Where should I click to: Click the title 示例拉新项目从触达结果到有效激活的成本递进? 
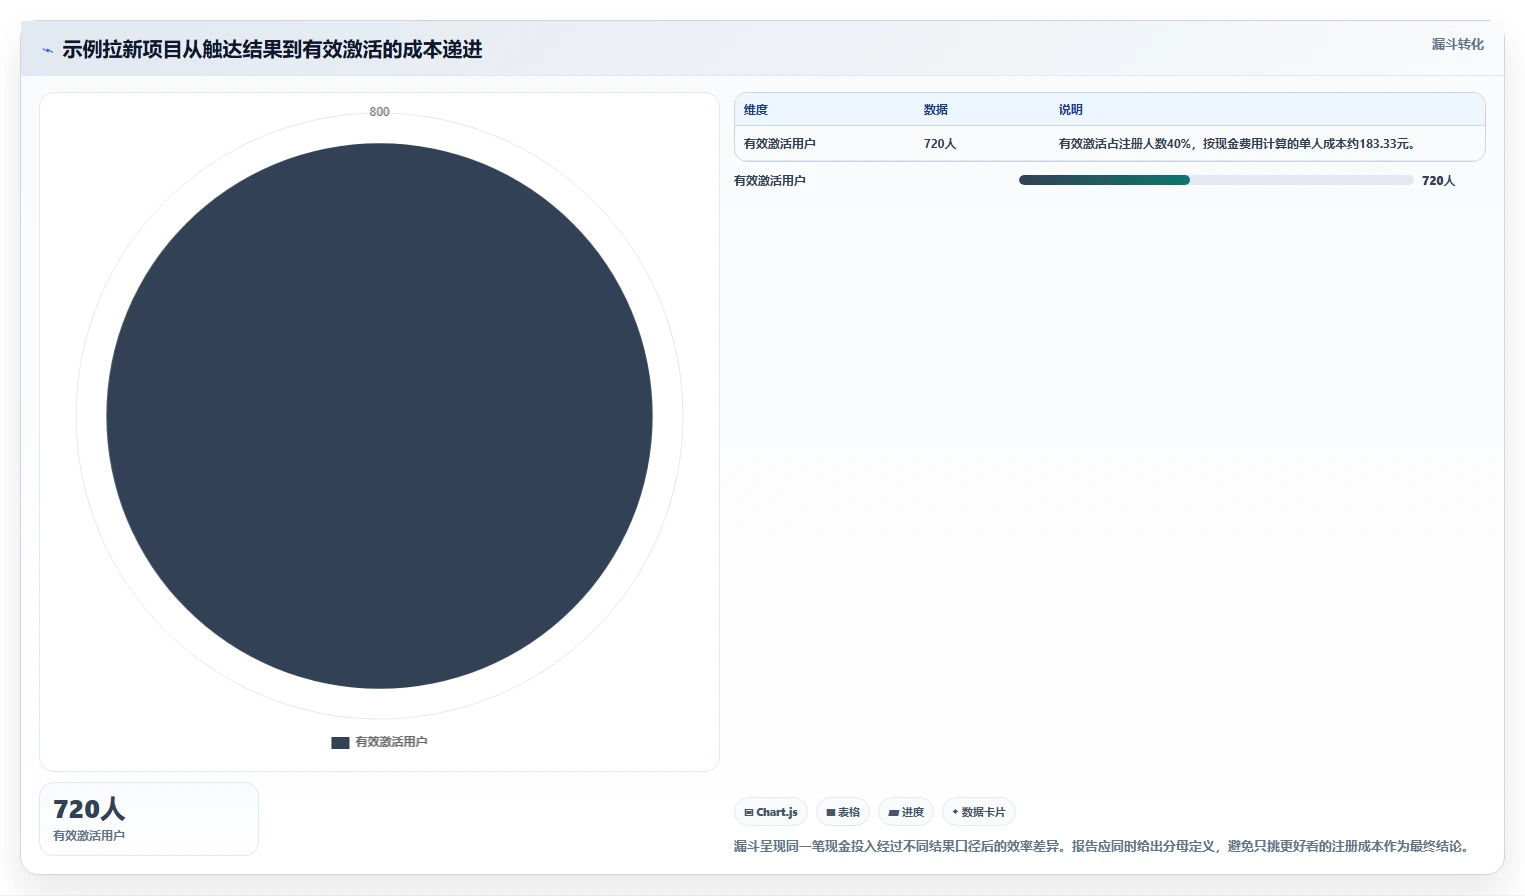click(x=272, y=49)
